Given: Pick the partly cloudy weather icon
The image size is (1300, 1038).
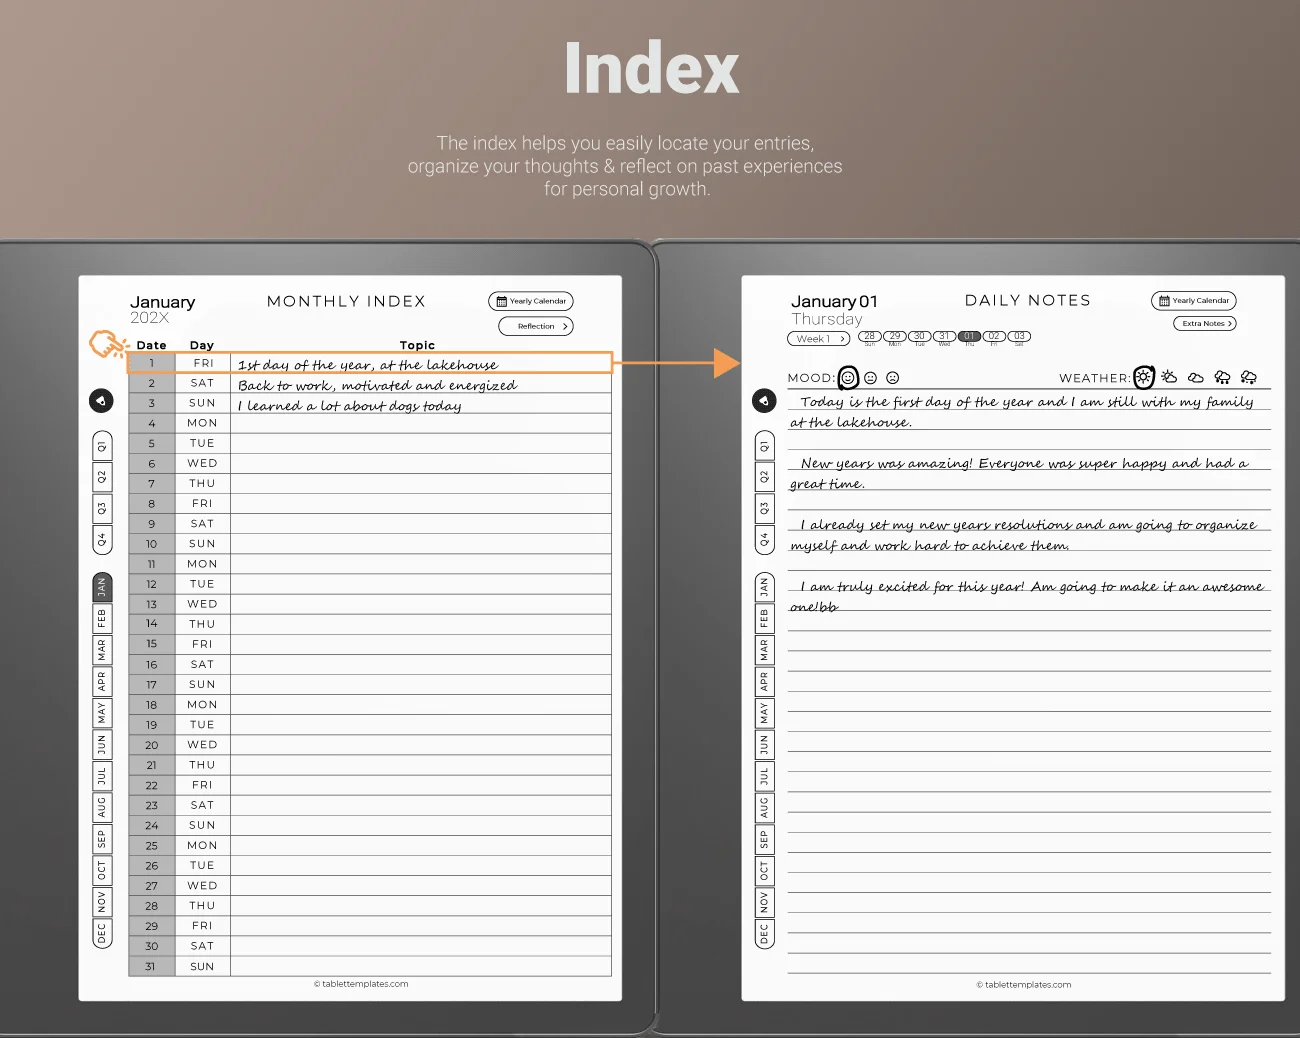Looking at the screenshot, I should tap(1169, 377).
